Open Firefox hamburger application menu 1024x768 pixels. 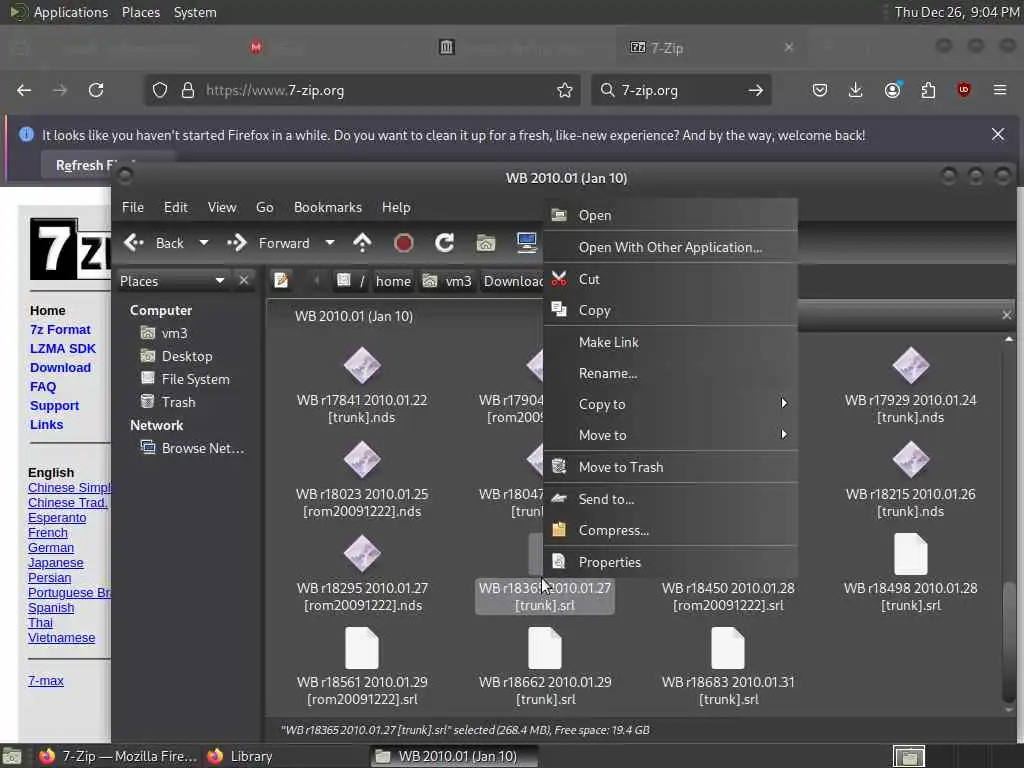(1000, 90)
